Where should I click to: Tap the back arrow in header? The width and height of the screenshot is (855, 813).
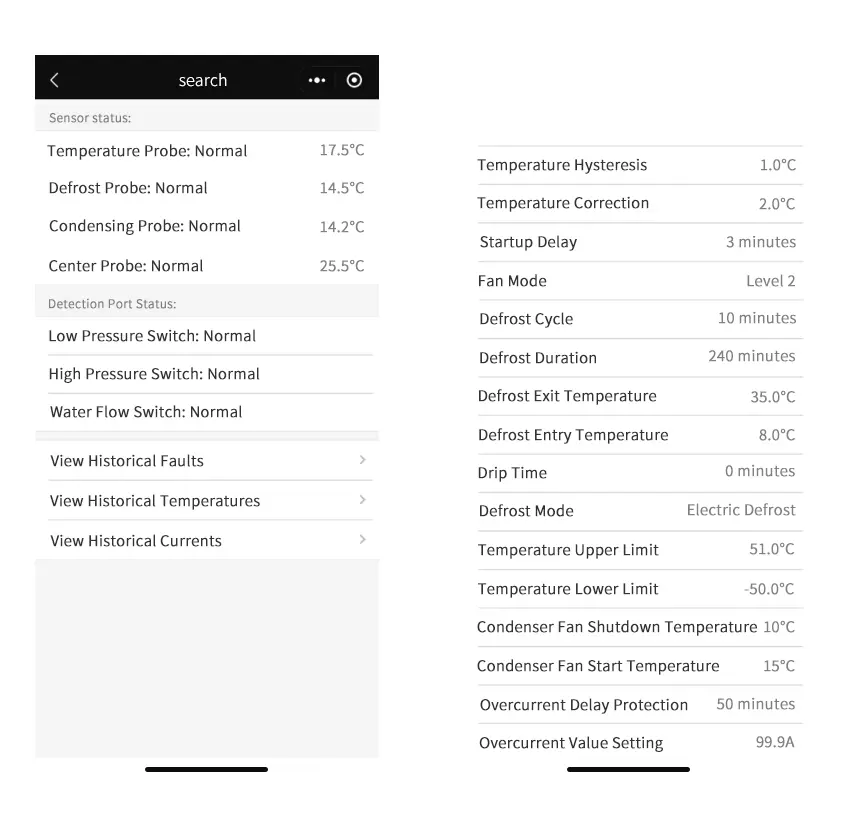coord(54,80)
